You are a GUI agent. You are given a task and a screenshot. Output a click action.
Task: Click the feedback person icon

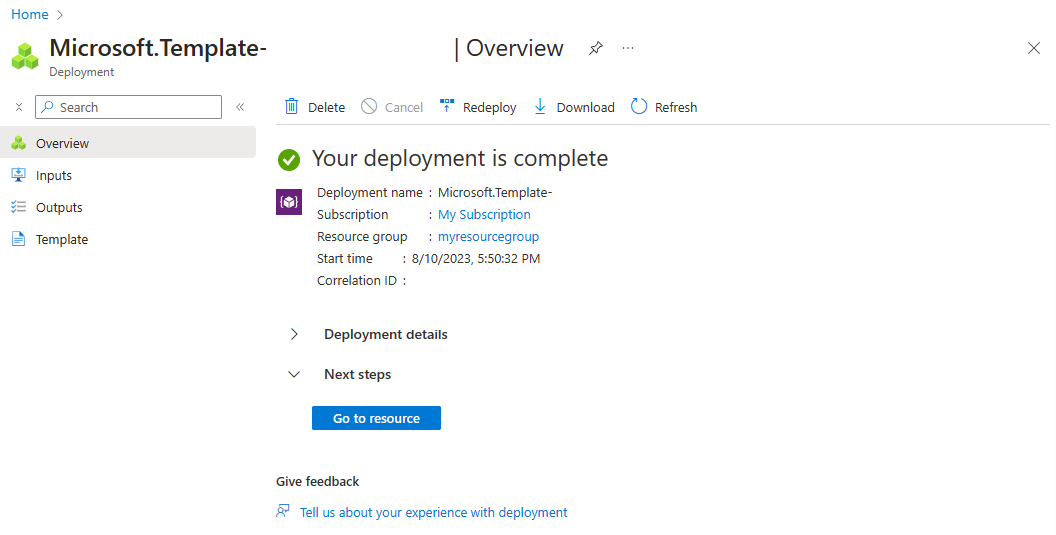tap(283, 511)
